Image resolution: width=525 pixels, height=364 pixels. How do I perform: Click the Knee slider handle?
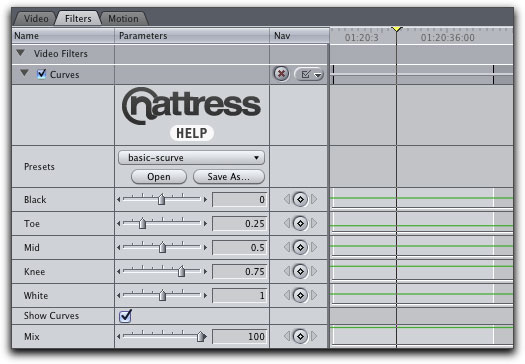click(181, 271)
